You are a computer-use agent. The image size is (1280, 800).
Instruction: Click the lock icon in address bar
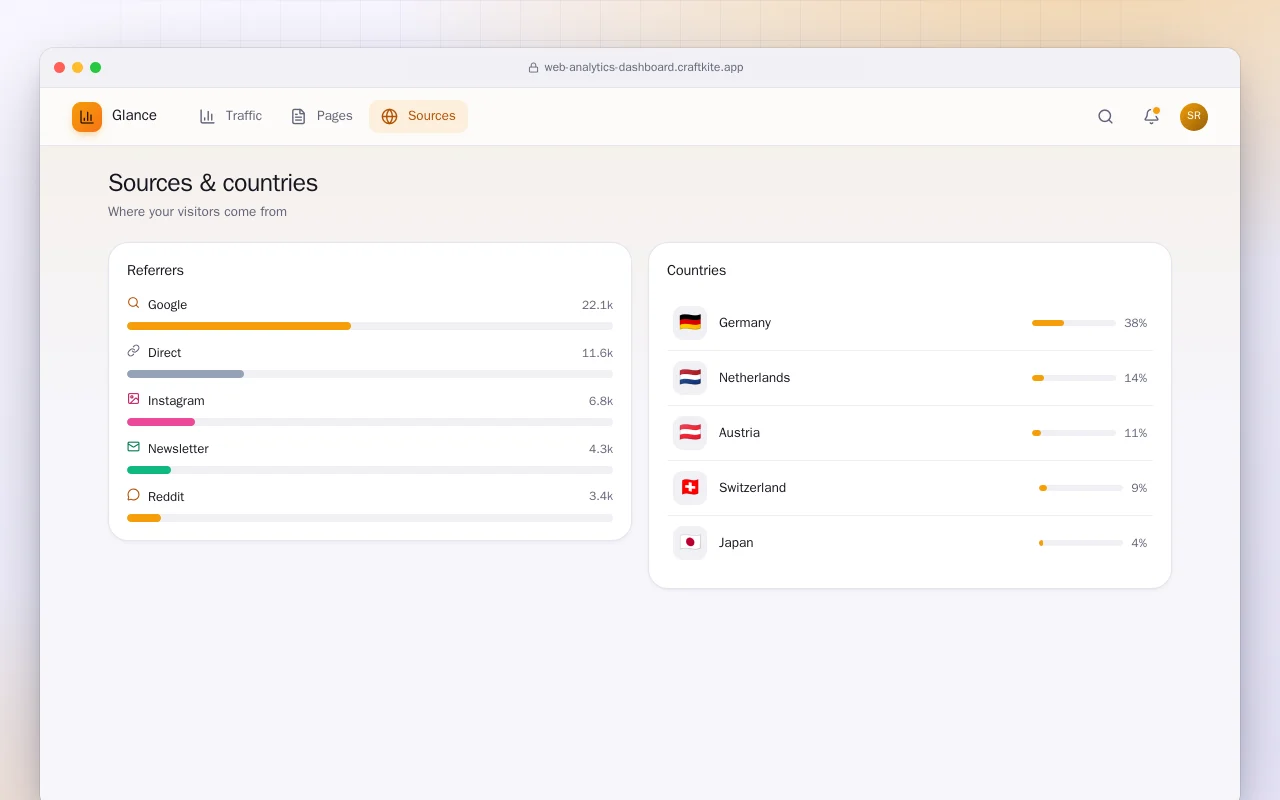coord(534,68)
